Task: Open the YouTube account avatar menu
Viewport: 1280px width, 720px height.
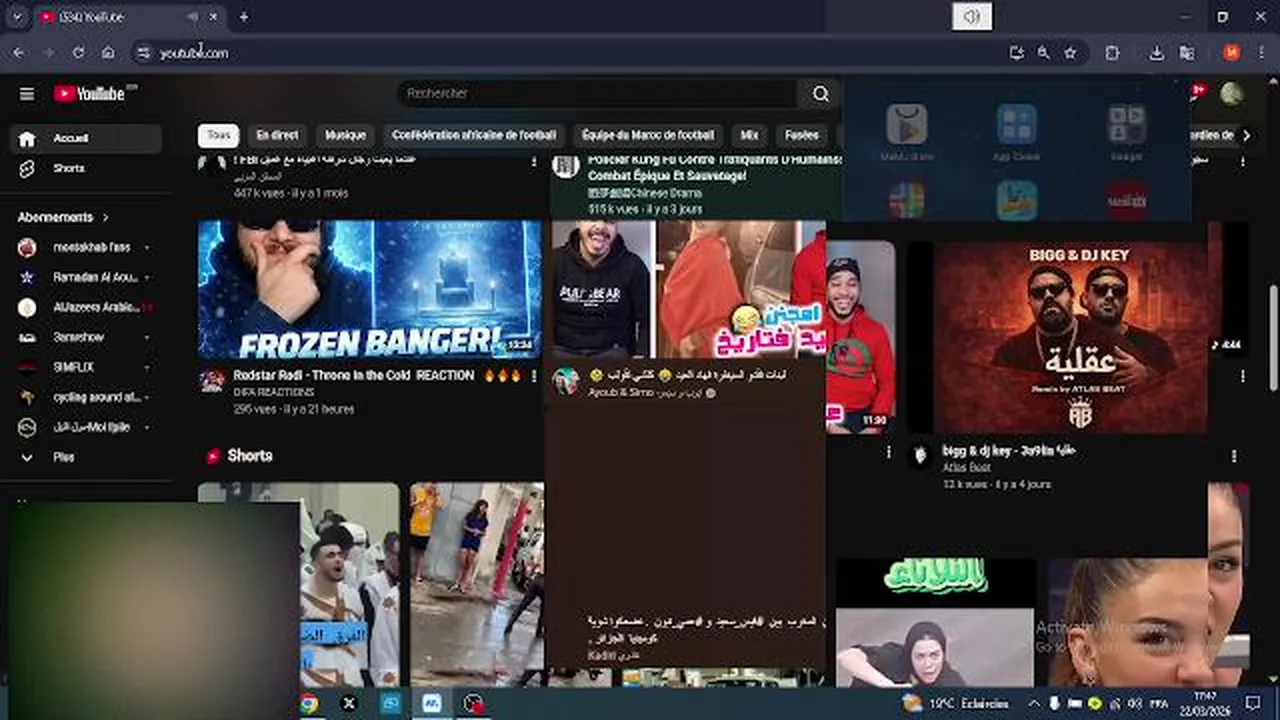Action: coord(1232,94)
